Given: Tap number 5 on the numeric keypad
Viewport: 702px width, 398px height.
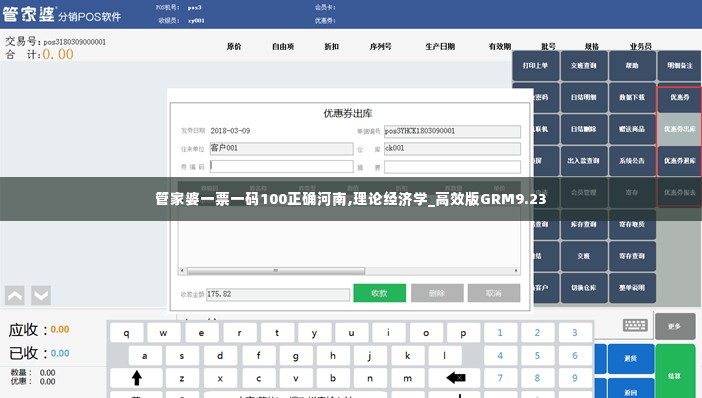Looking at the screenshot, I should [x=537, y=356].
